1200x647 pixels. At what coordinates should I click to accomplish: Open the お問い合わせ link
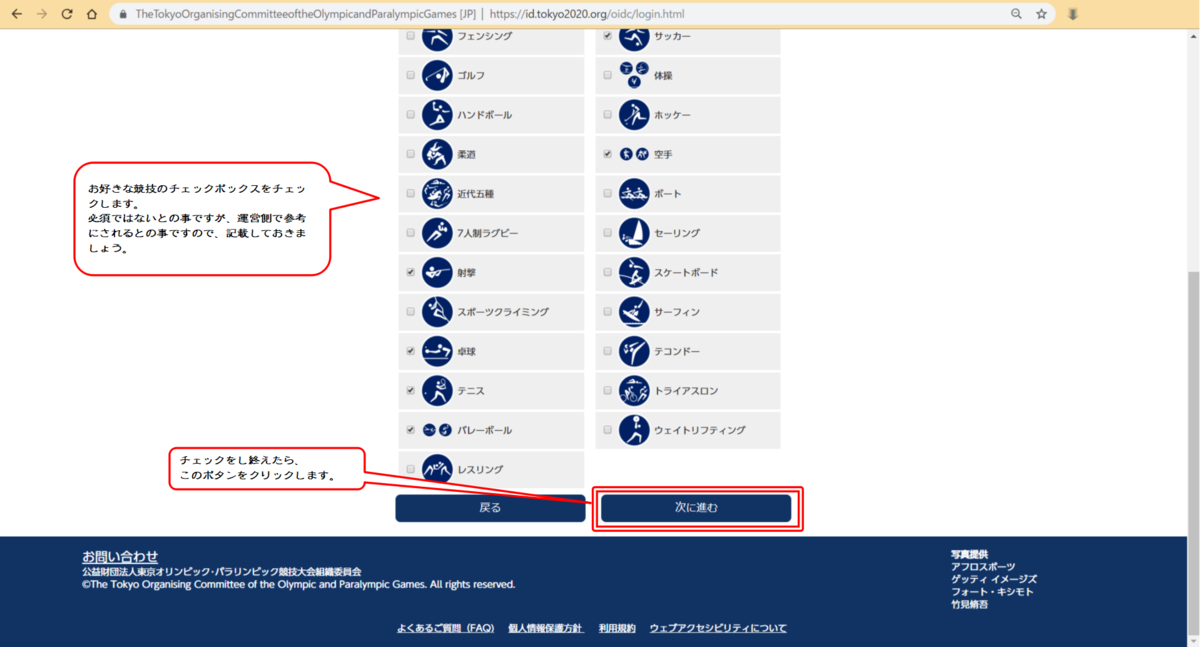(x=120, y=556)
